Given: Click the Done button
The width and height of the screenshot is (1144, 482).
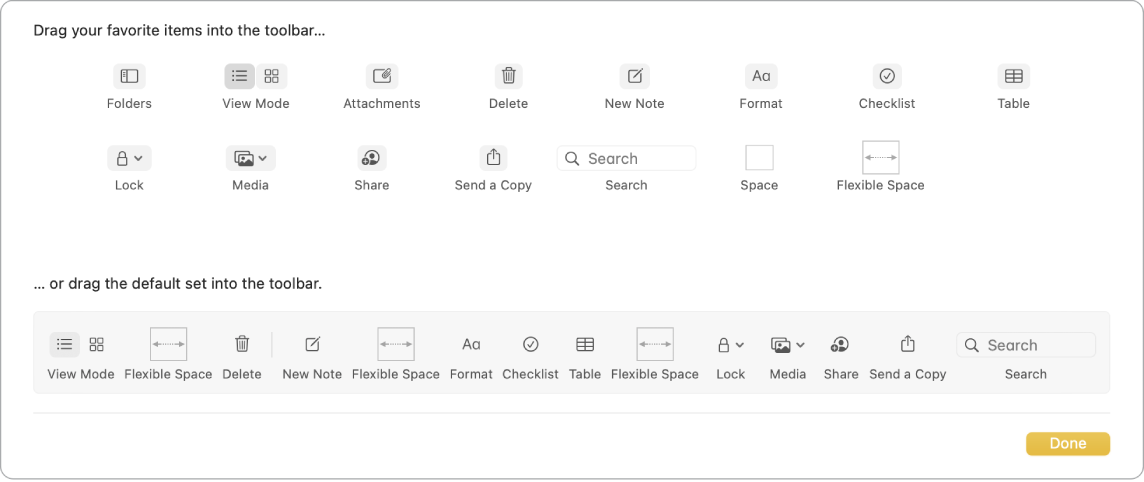Looking at the screenshot, I should click(1067, 444).
